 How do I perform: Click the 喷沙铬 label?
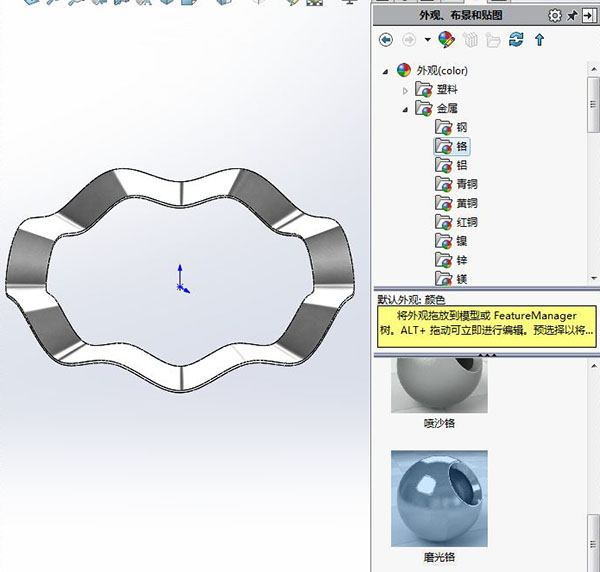[439, 423]
